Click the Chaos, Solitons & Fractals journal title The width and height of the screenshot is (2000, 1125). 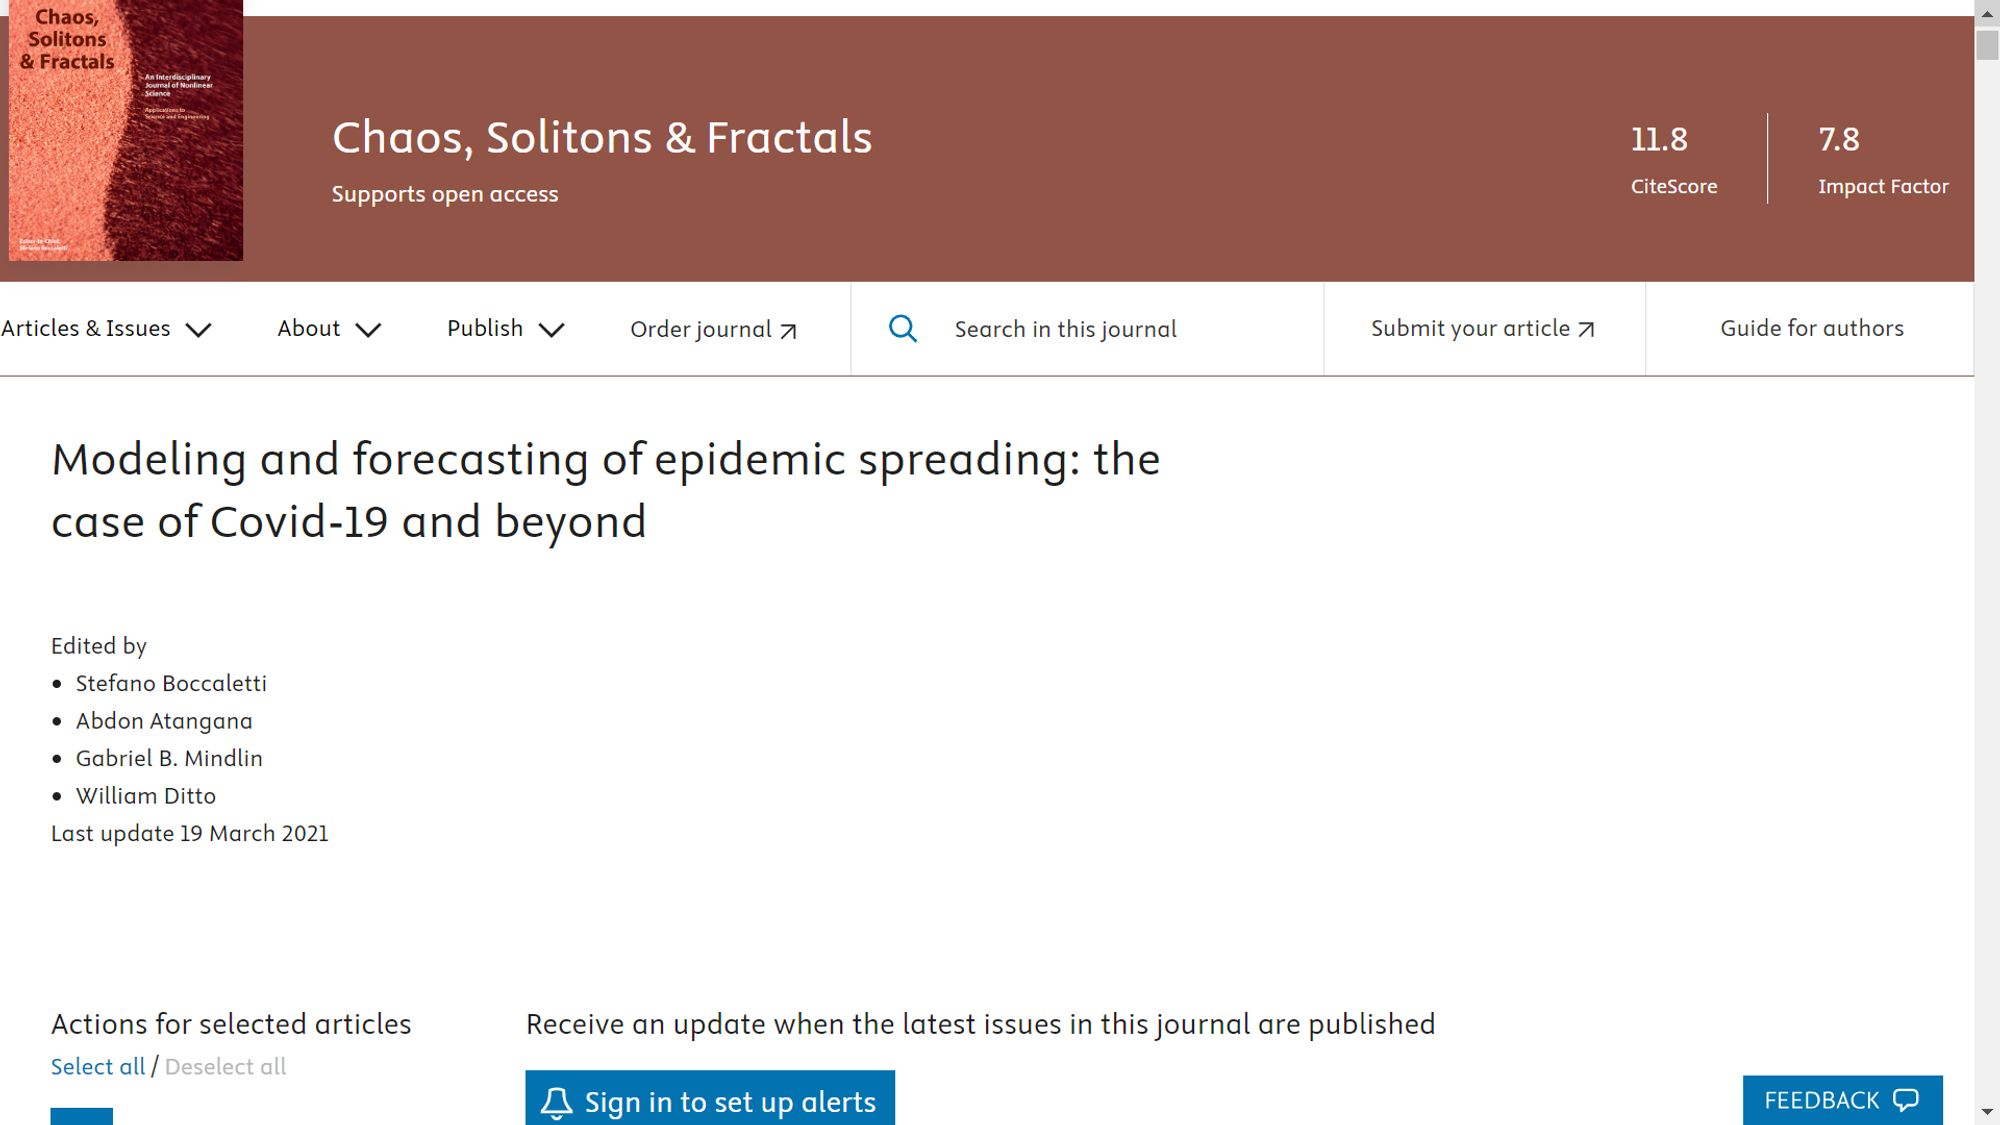[602, 138]
